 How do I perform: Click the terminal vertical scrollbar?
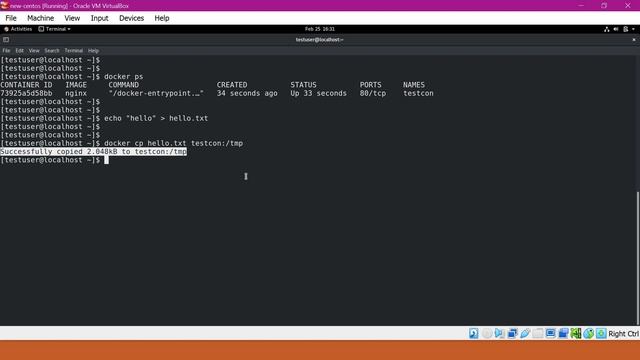point(638,257)
